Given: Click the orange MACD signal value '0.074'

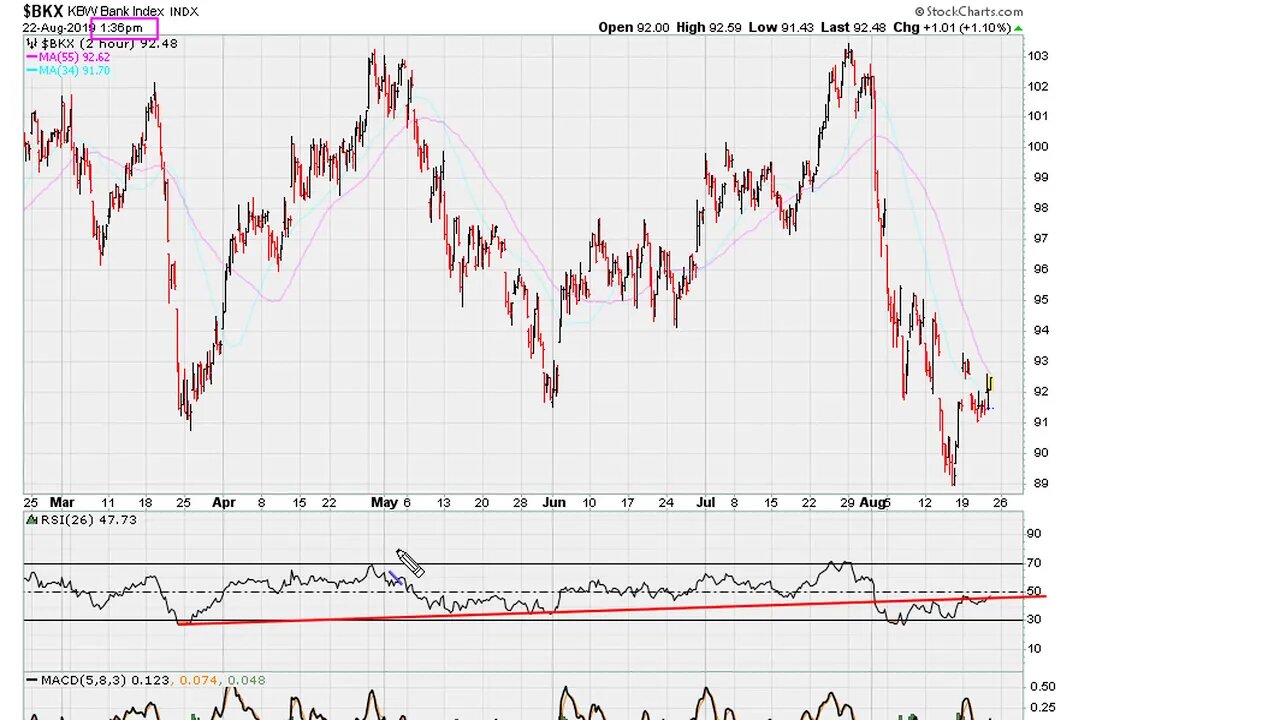Looking at the screenshot, I should pyautogui.click(x=200, y=681).
